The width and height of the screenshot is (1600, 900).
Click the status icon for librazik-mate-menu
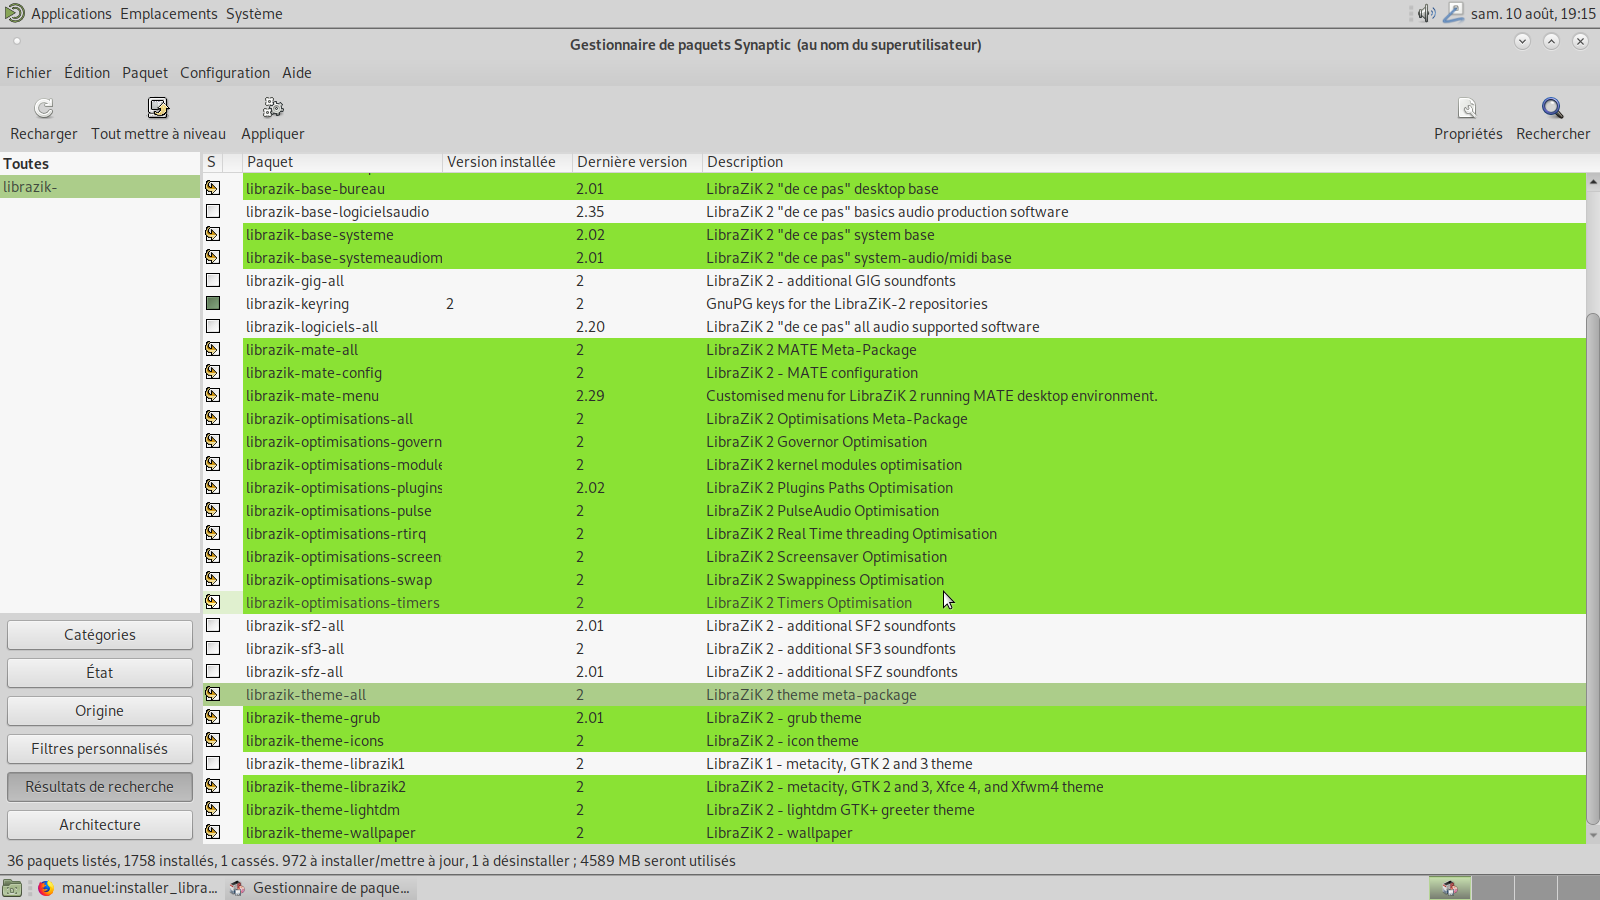213,395
